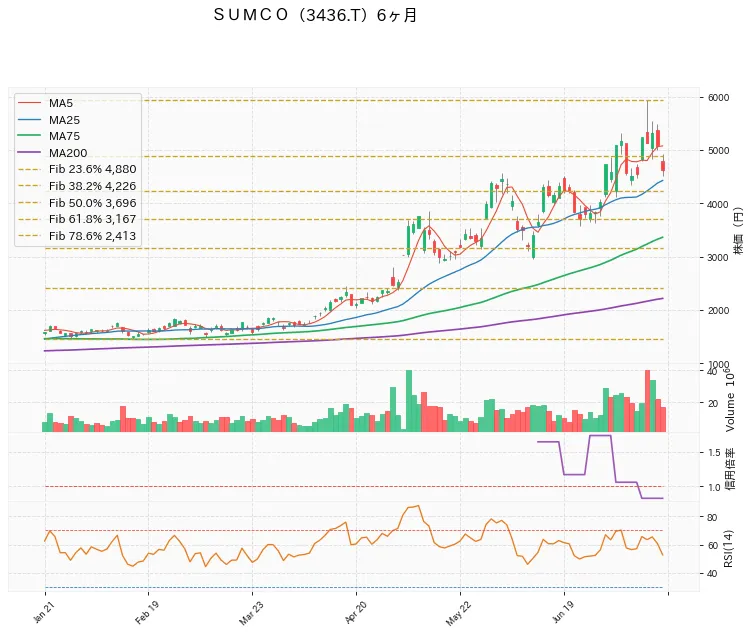Click the MA25 blue line swatch in legend
Screen dimensions: 752x635
point(29,120)
